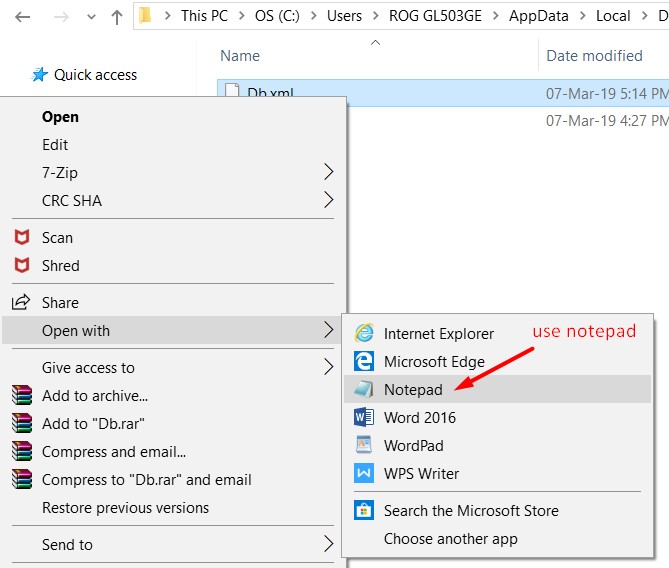The width and height of the screenshot is (669, 568).
Task: Expand the 7-Zip submenu
Action: (60, 172)
